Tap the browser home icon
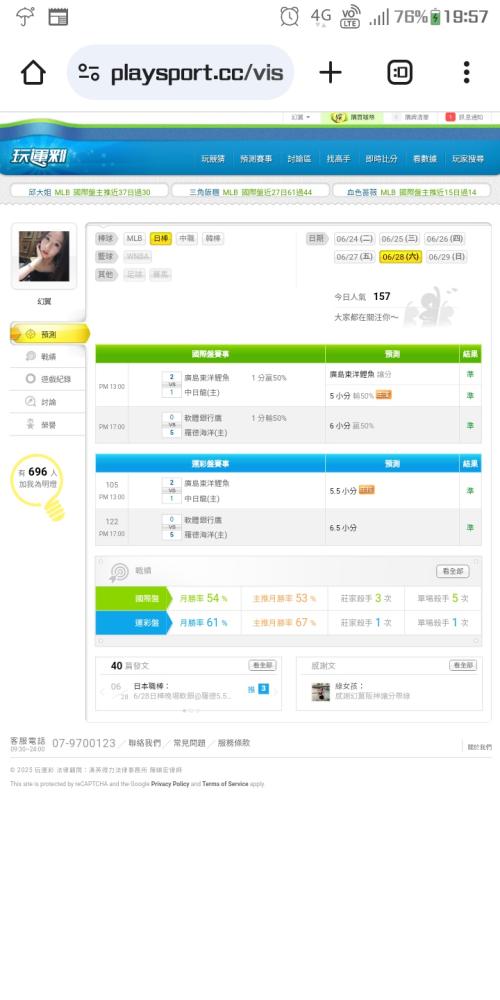Viewport: 500px width, 1000px height. point(33,72)
